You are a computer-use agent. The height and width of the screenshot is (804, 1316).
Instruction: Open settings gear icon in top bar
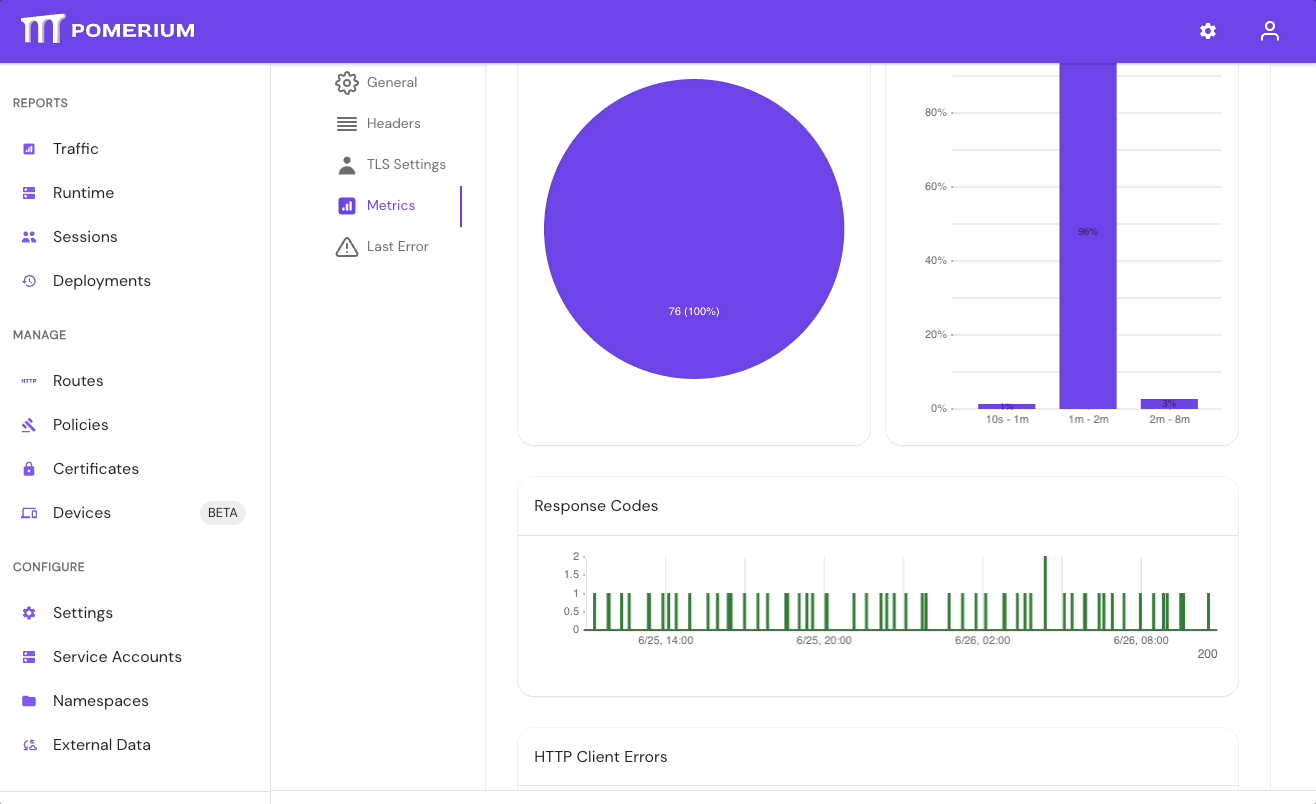pos(1208,31)
